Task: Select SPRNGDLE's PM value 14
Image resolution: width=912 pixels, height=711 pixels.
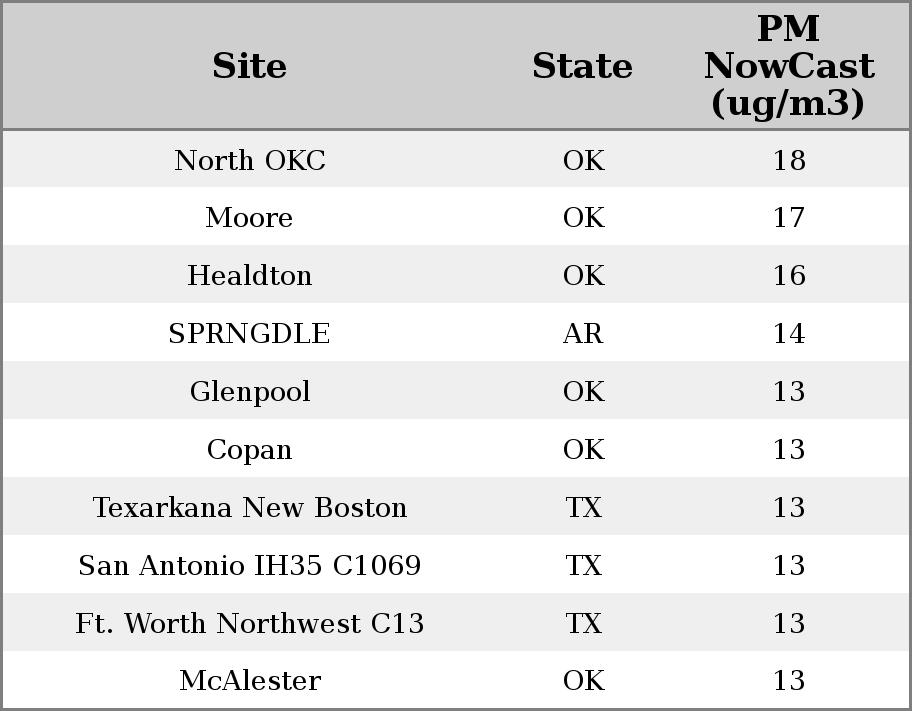Action: click(x=788, y=334)
